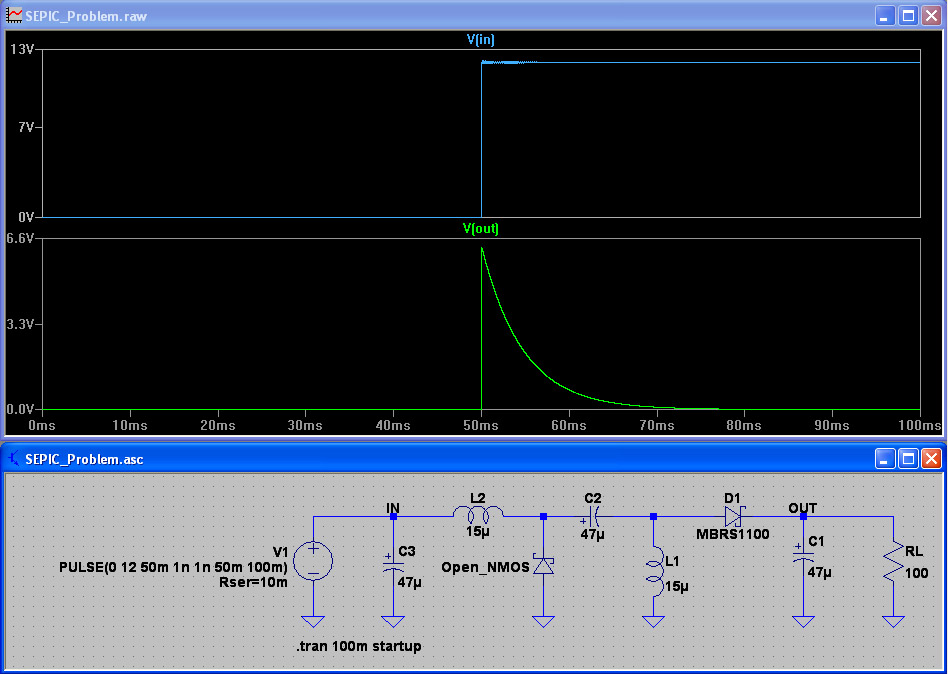948x674 pixels.
Task: Click the 15µ value under L2
Action: coord(478,531)
